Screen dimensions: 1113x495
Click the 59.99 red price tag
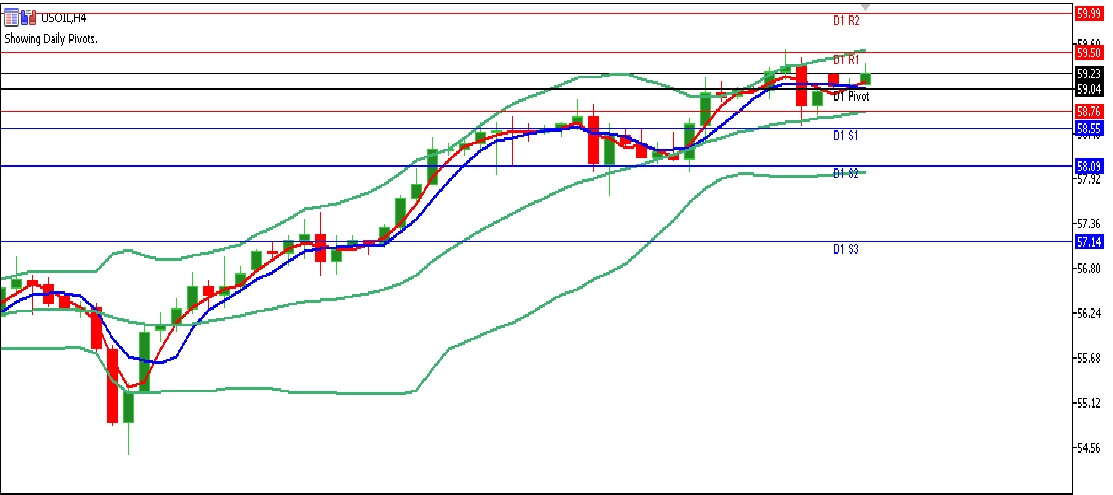1088,13
